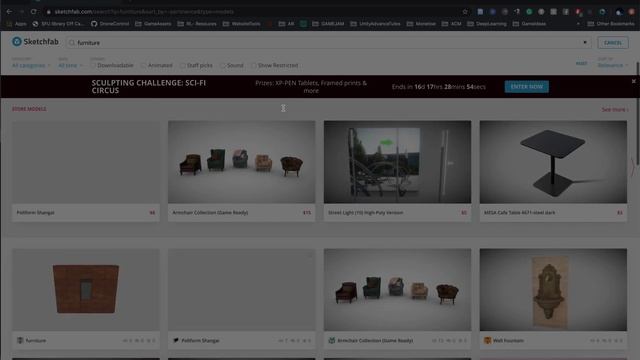This screenshot has height=360, width=640.
Task: Reload the page with the refresh icon
Action: click(x=34, y=12)
